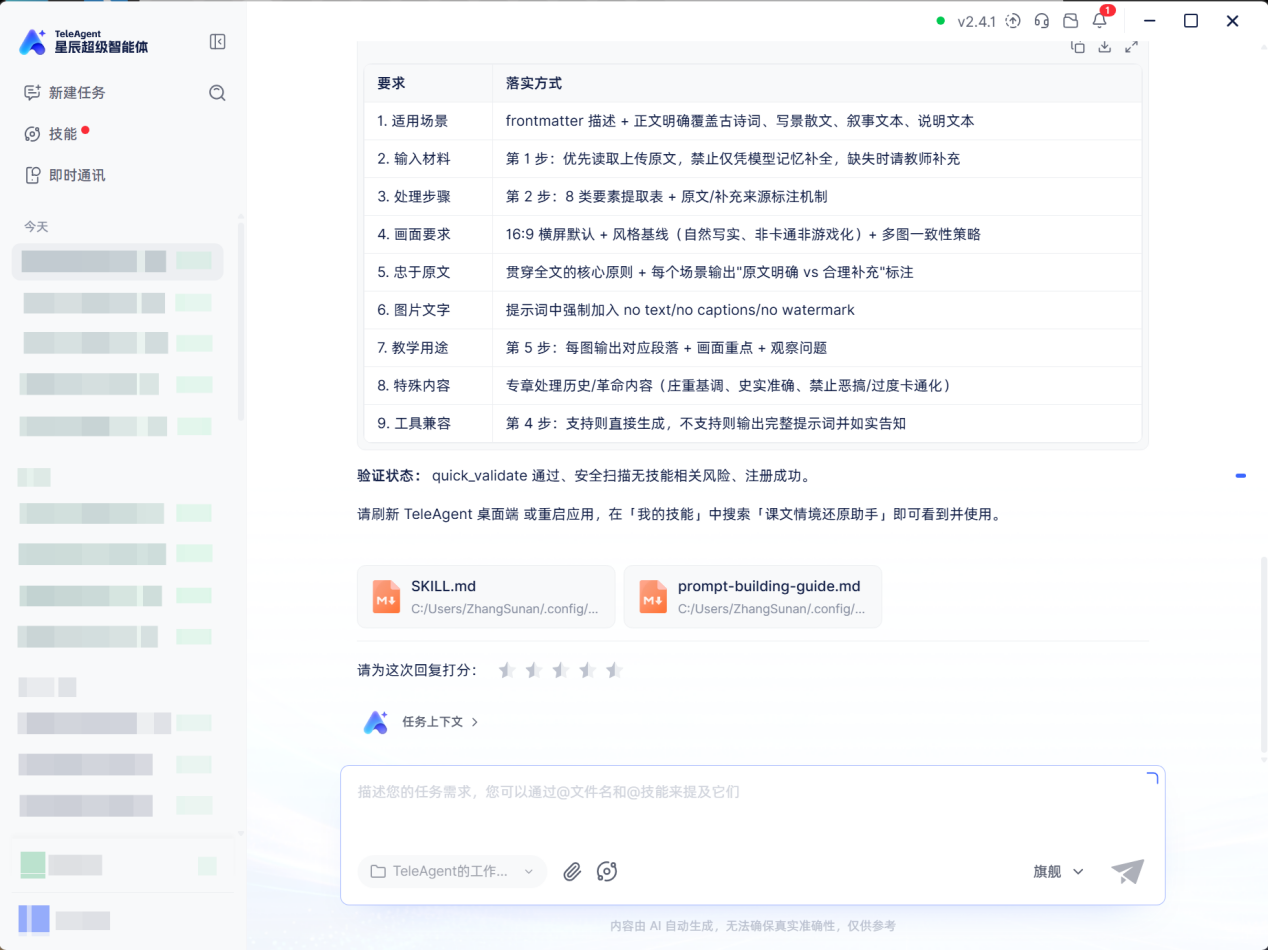1268x950 pixels.
Task: Click table cell '7. 教学用途'
Action: [x=428, y=348]
